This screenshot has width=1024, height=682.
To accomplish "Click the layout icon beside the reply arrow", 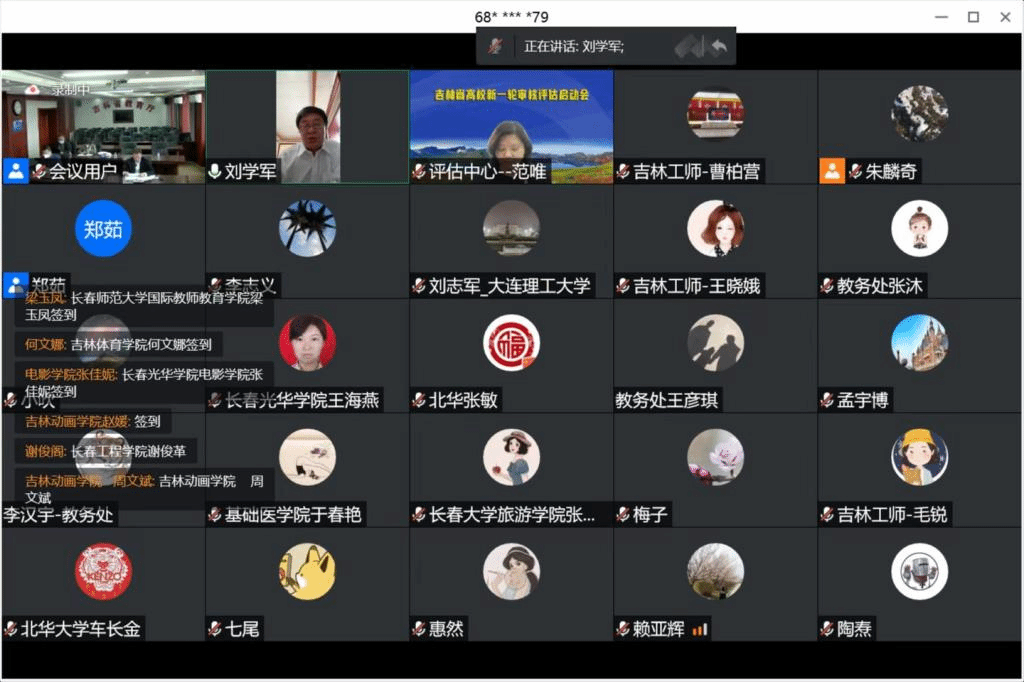I will (687, 46).
